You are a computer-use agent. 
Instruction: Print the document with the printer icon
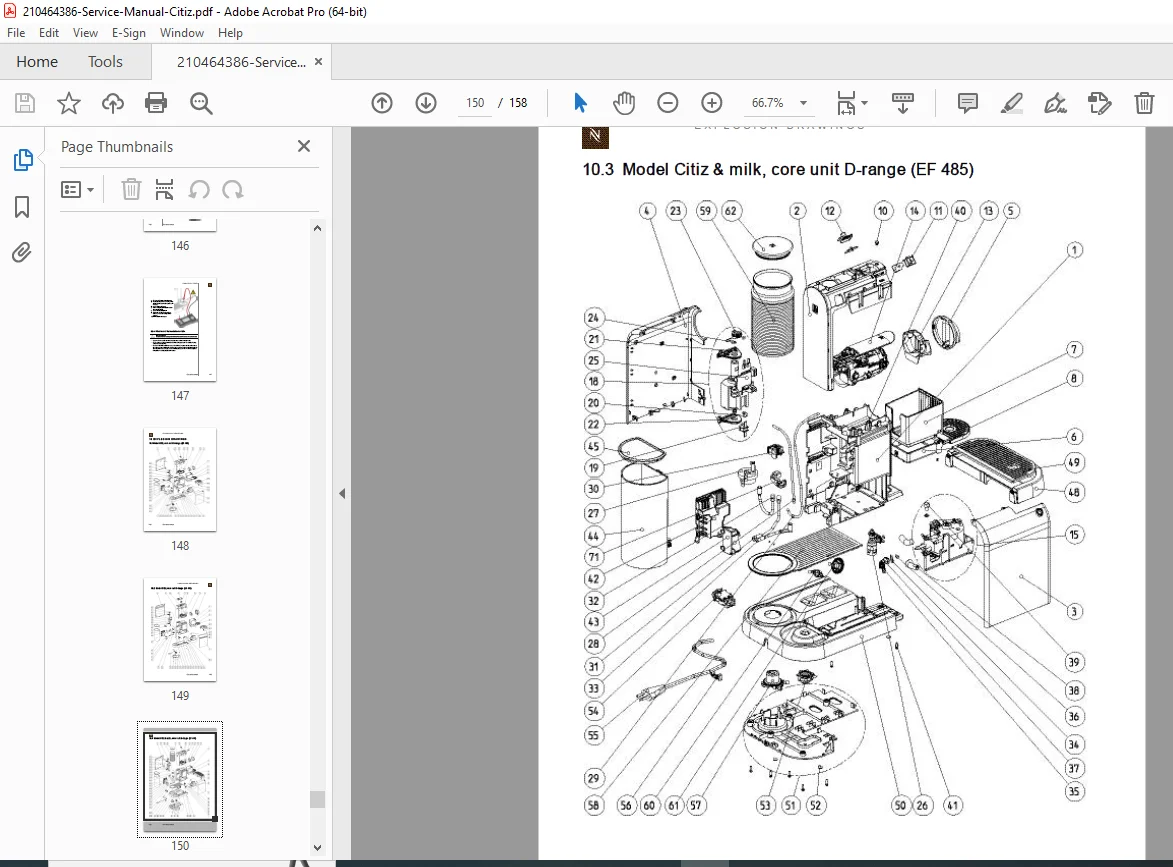click(156, 102)
